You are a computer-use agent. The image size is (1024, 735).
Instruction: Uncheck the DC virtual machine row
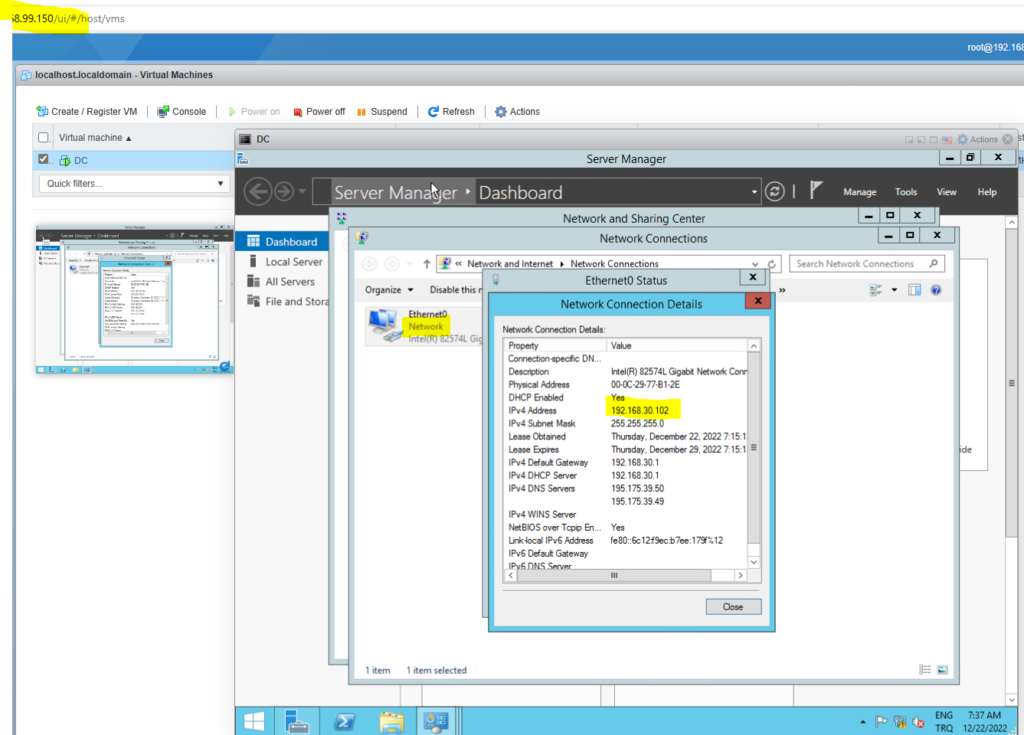click(x=41, y=159)
